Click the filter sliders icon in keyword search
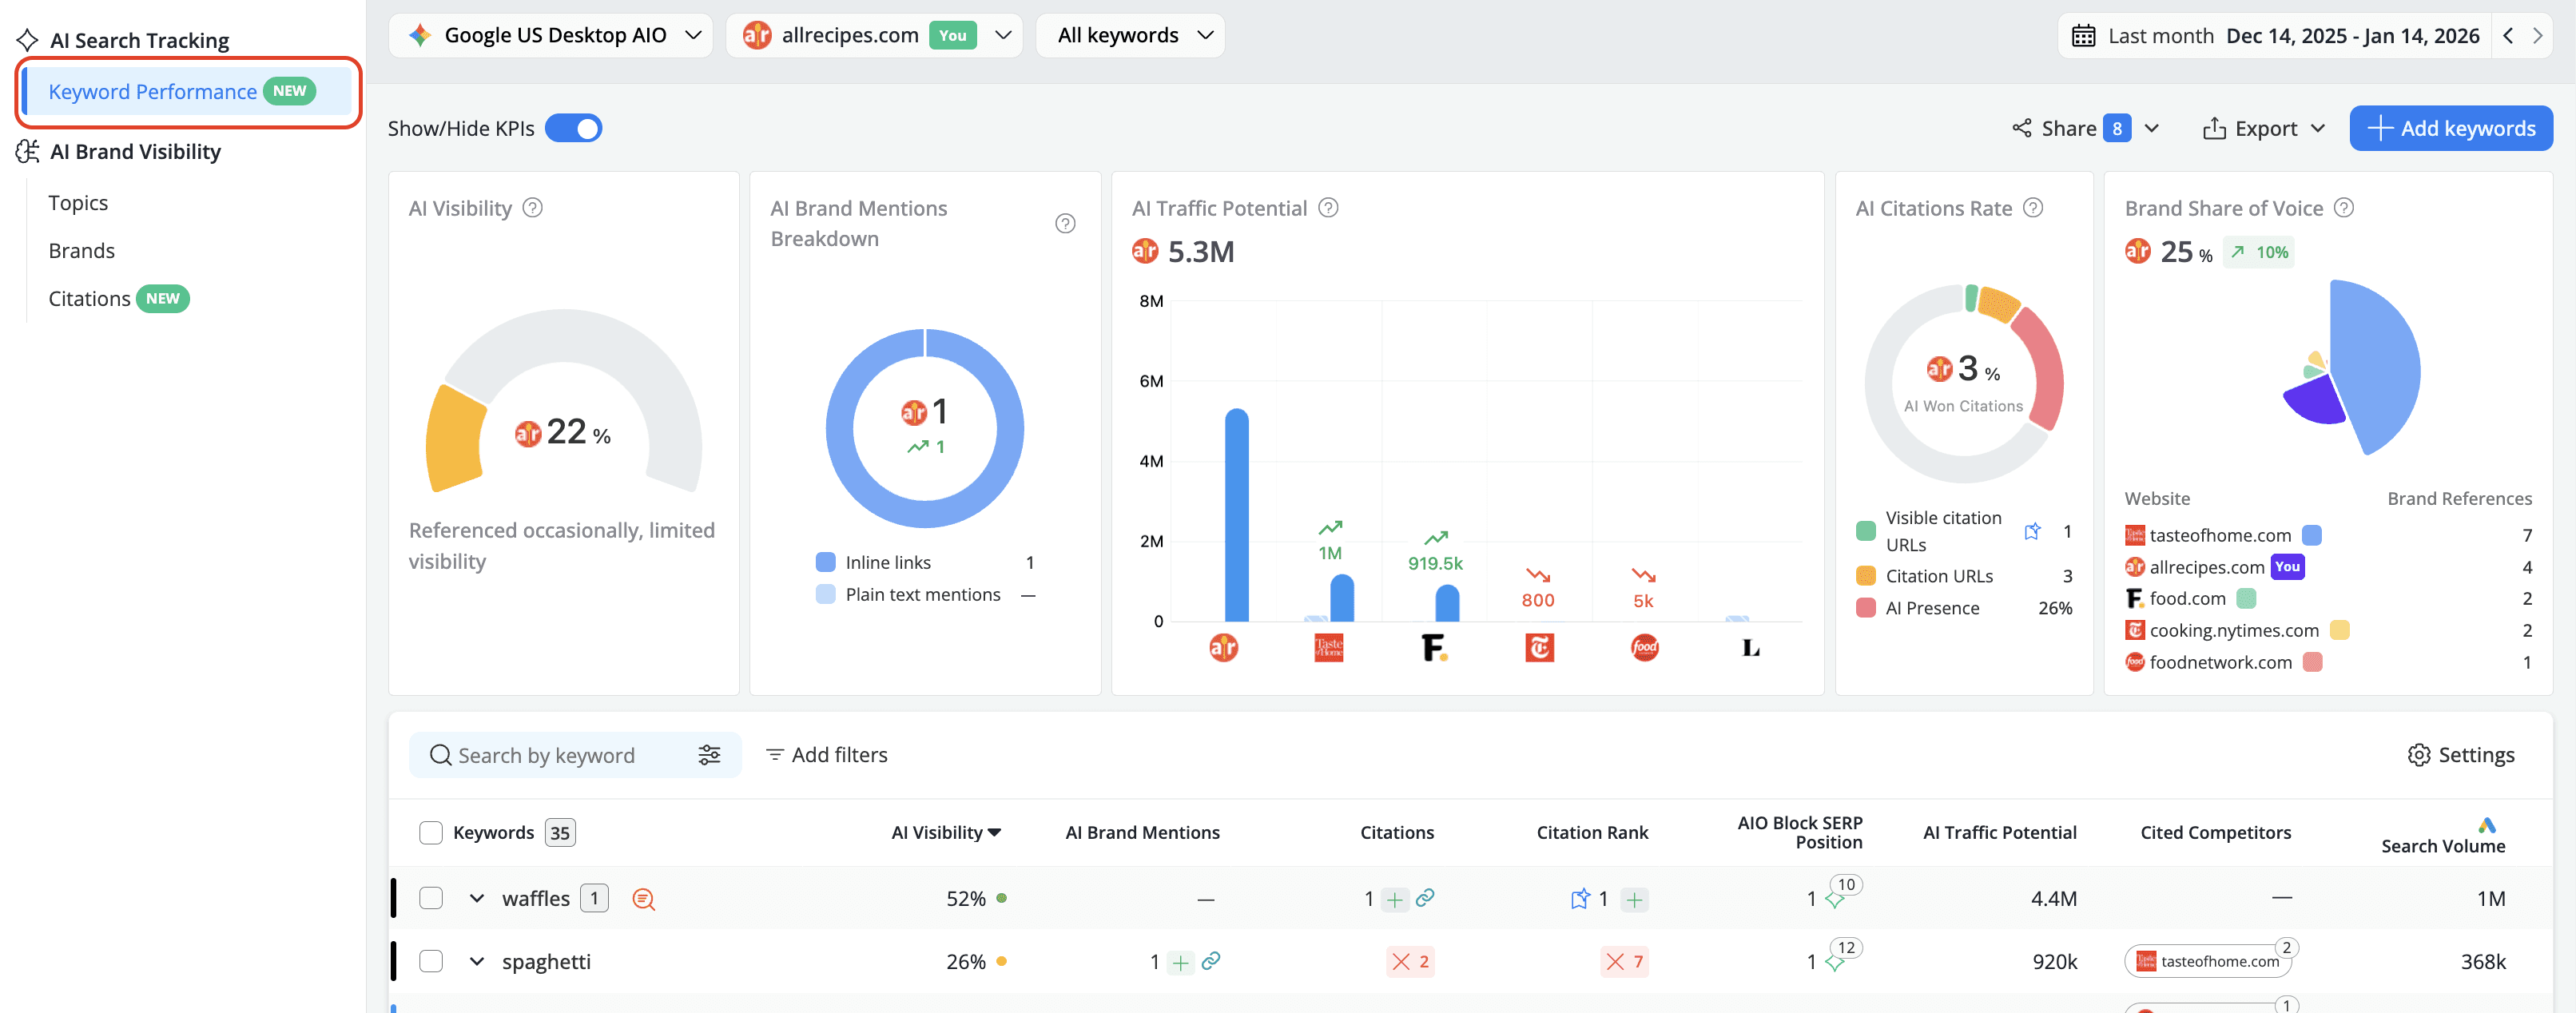This screenshot has width=2576, height=1013. (x=710, y=755)
